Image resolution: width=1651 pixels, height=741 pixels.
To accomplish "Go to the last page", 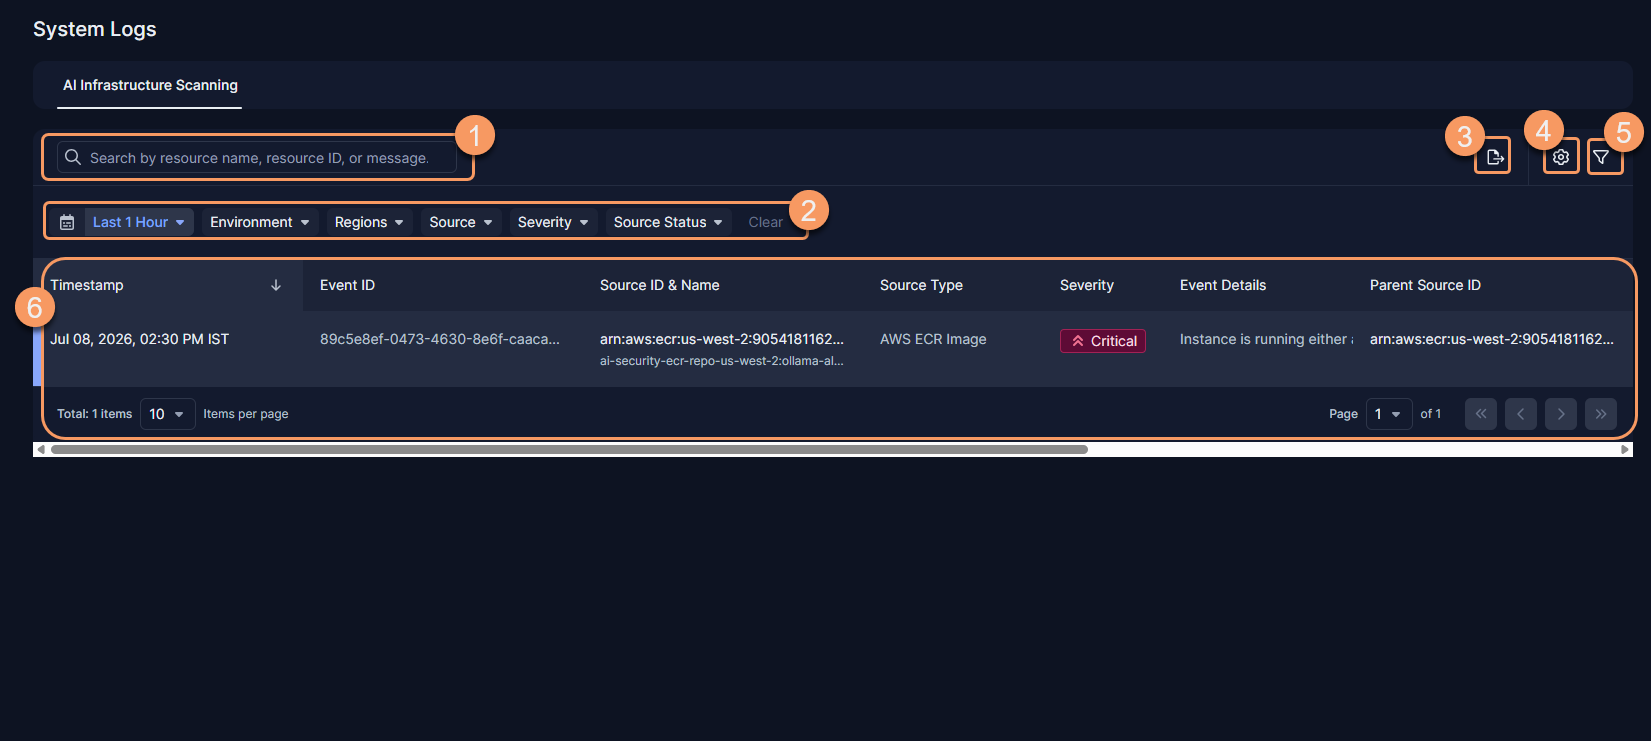I will click(x=1601, y=414).
